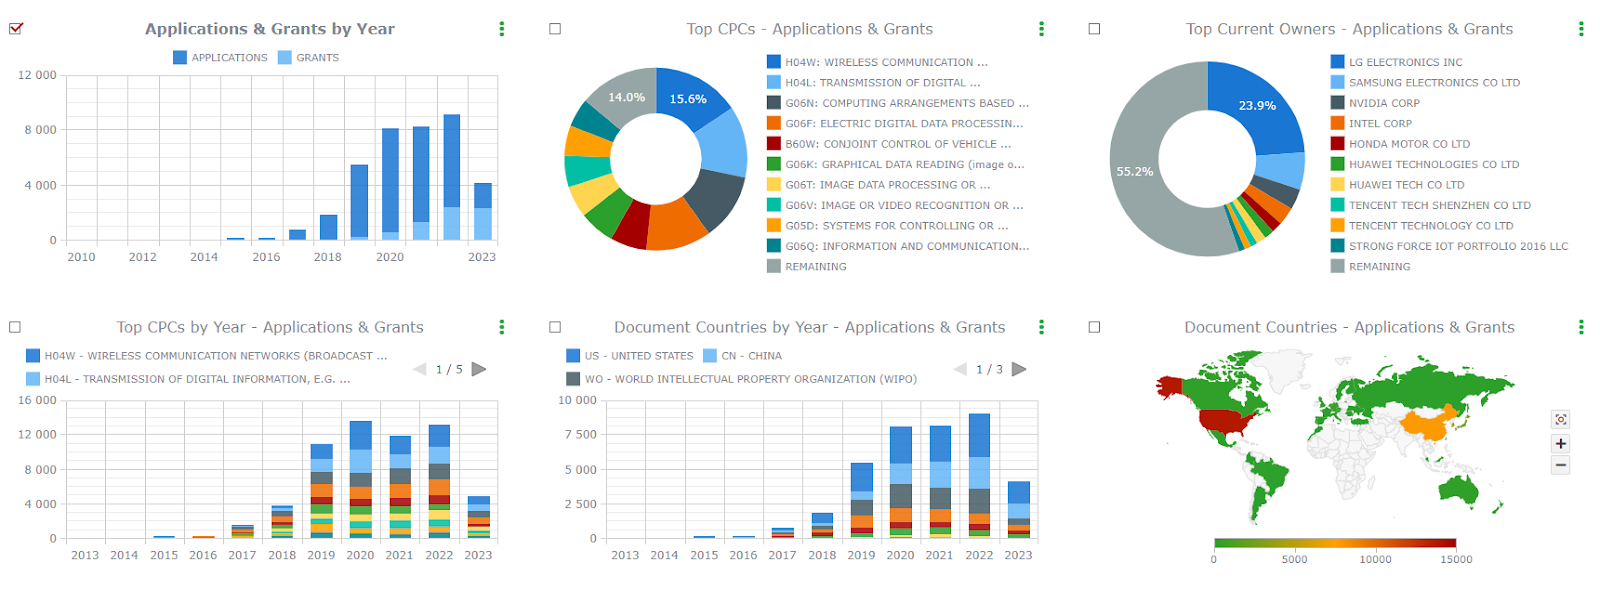Check the Document Countries by Year checkbox
The height and width of the screenshot is (602, 1600).
click(555, 327)
